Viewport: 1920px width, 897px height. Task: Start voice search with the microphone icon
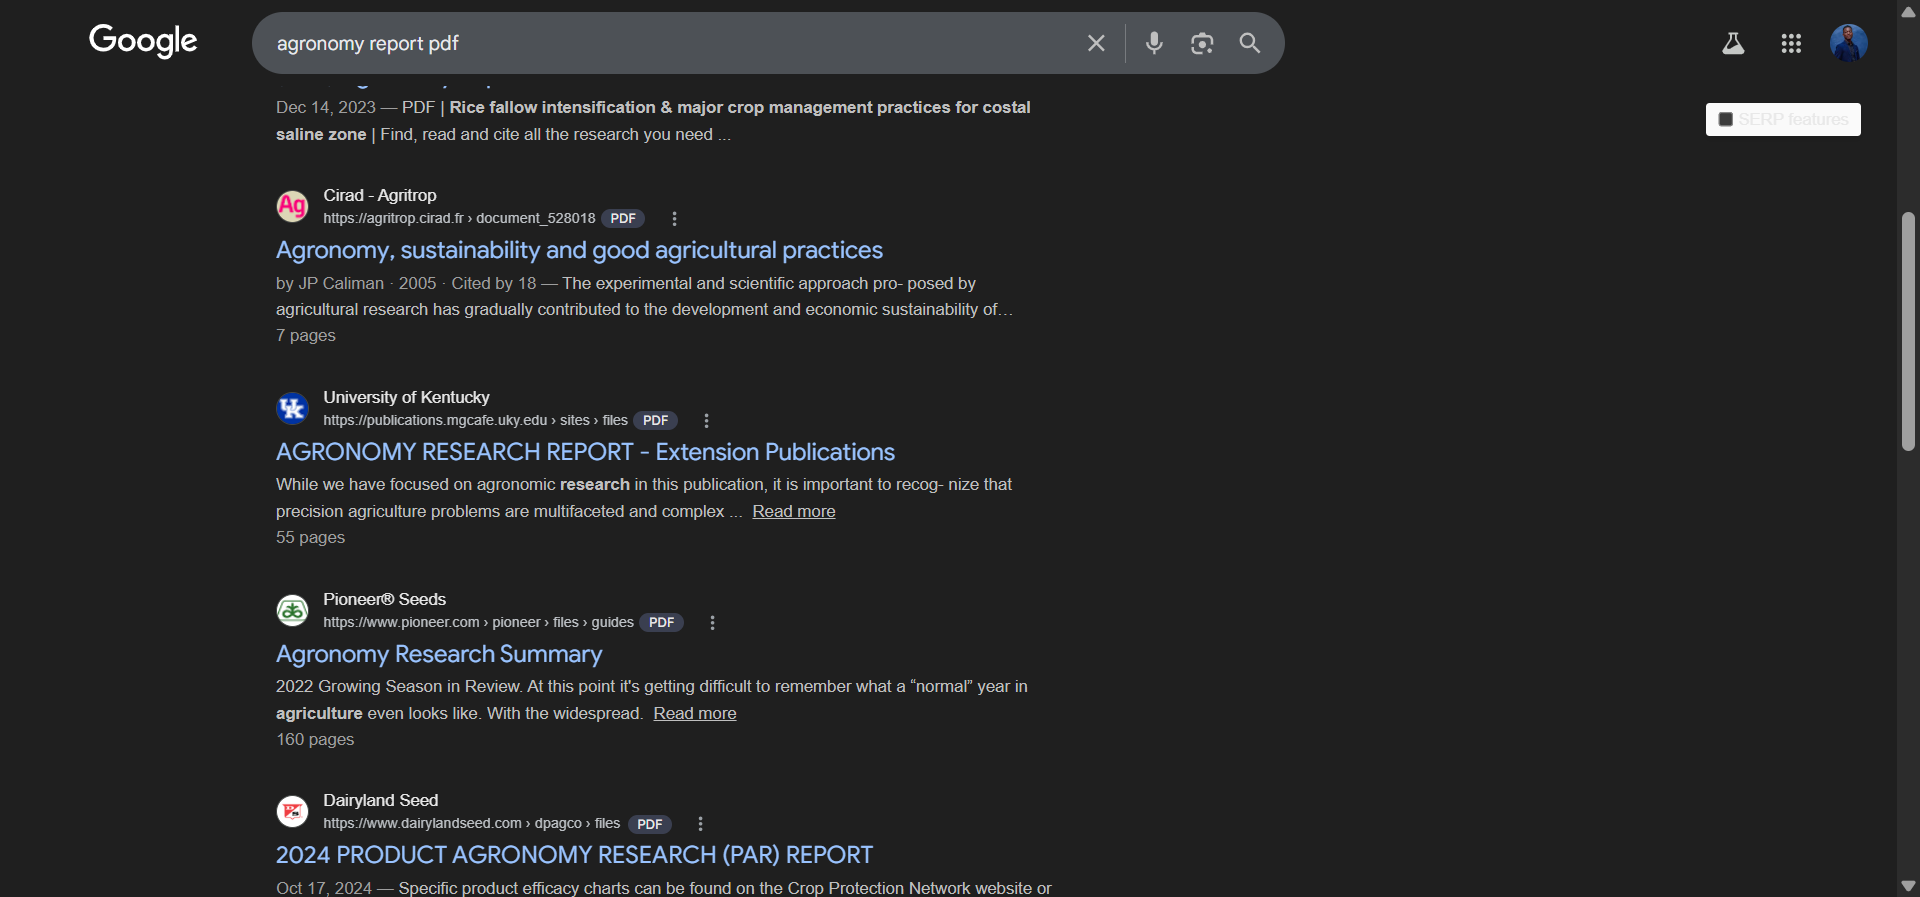(x=1154, y=43)
